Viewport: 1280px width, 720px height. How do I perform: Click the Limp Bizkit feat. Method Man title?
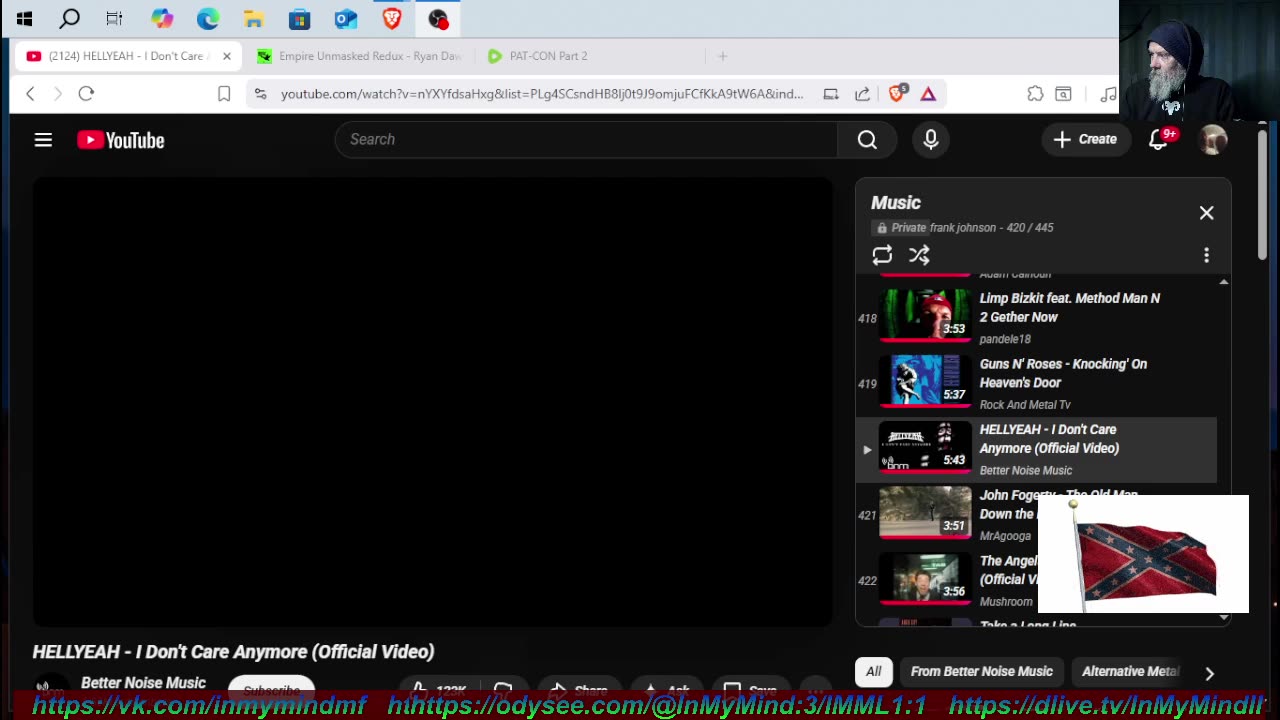tap(1070, 307)
